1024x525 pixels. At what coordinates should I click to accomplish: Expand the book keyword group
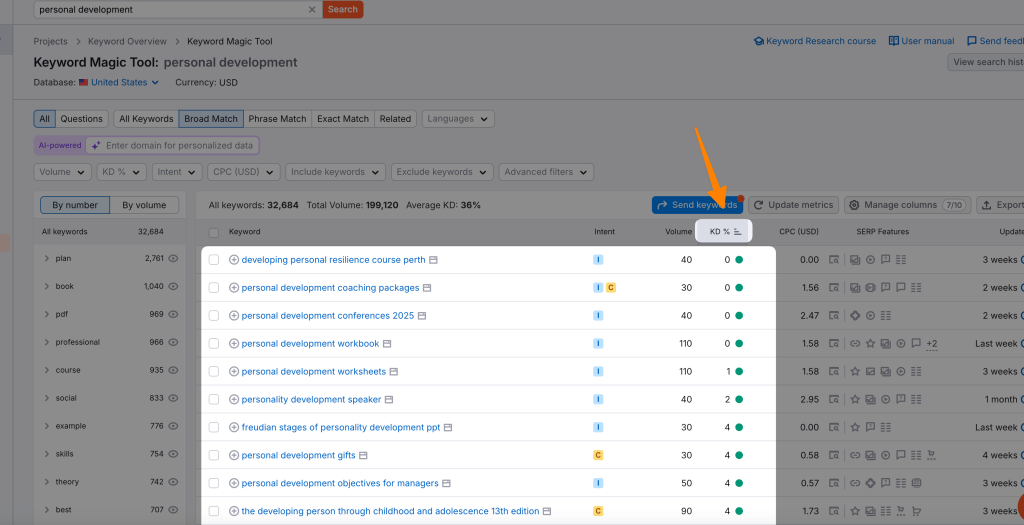click(x=46, y=287)
